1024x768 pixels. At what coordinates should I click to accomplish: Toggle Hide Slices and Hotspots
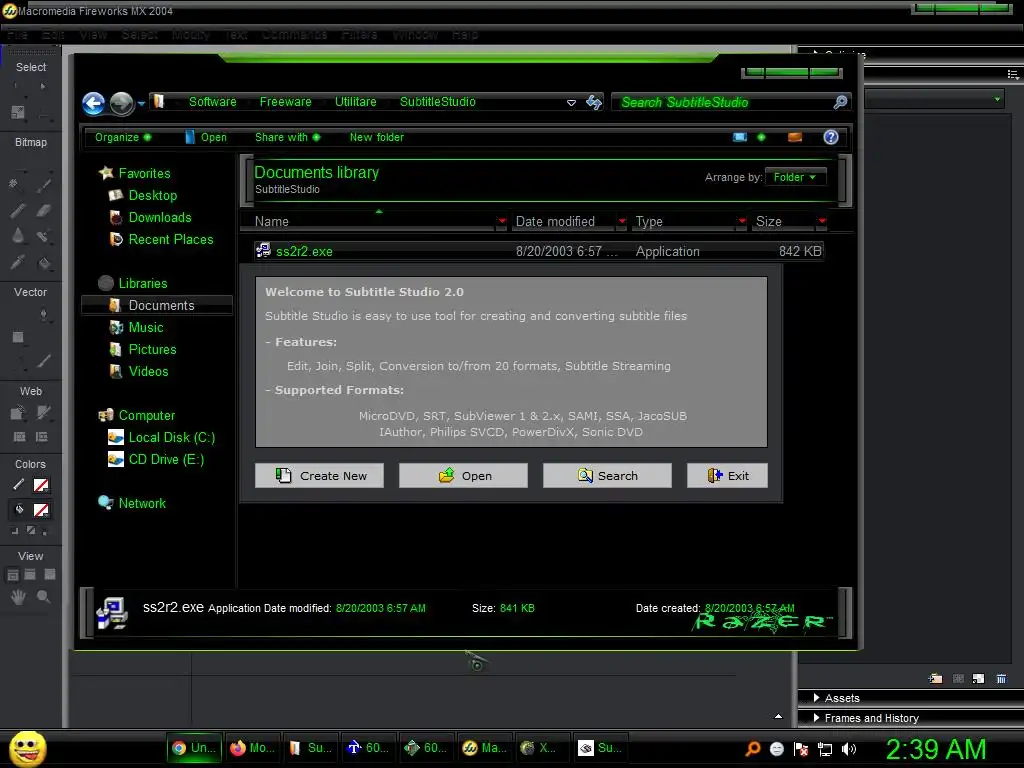click(x=20, y=437)
